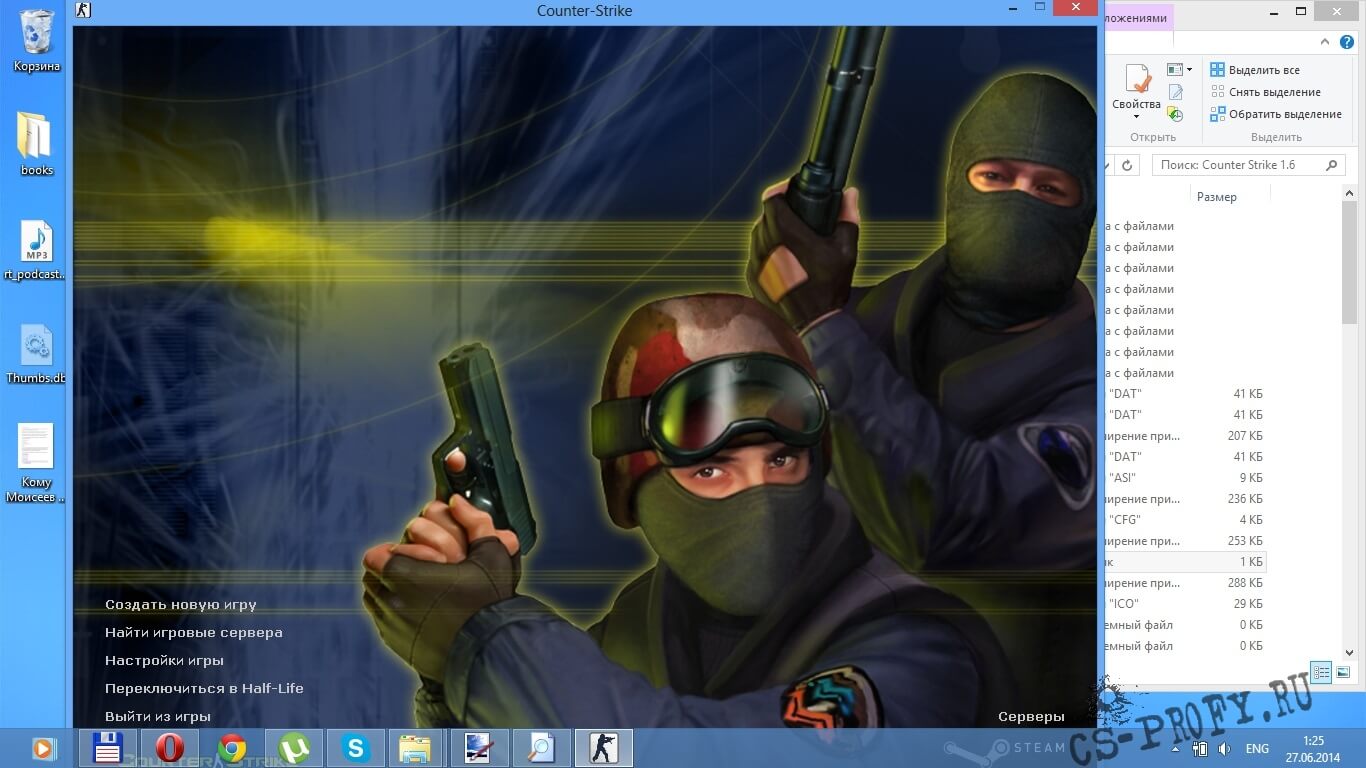Launch Google Chrome from taskbar
1366x768 pixels.
click(232, 748)
